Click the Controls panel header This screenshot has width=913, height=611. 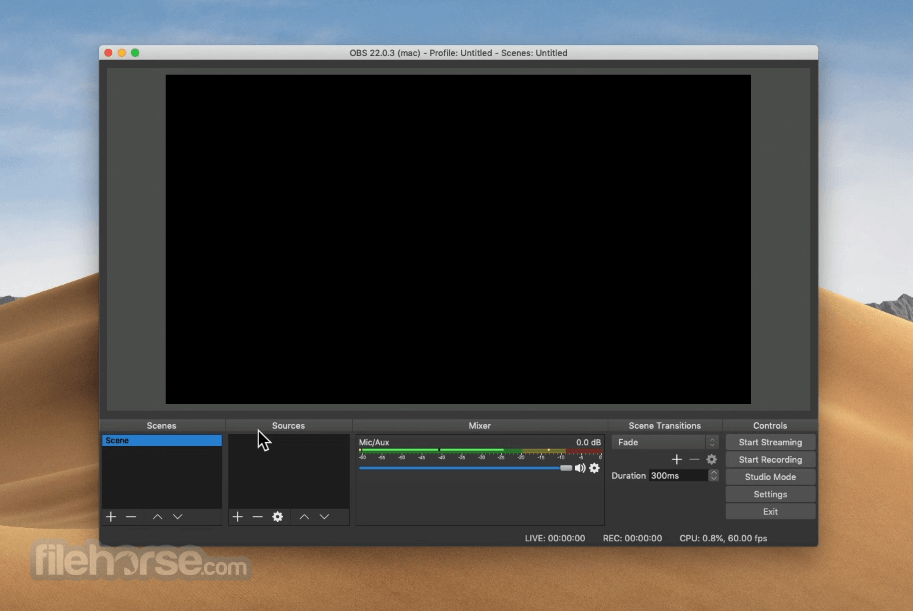click(770, 426)
